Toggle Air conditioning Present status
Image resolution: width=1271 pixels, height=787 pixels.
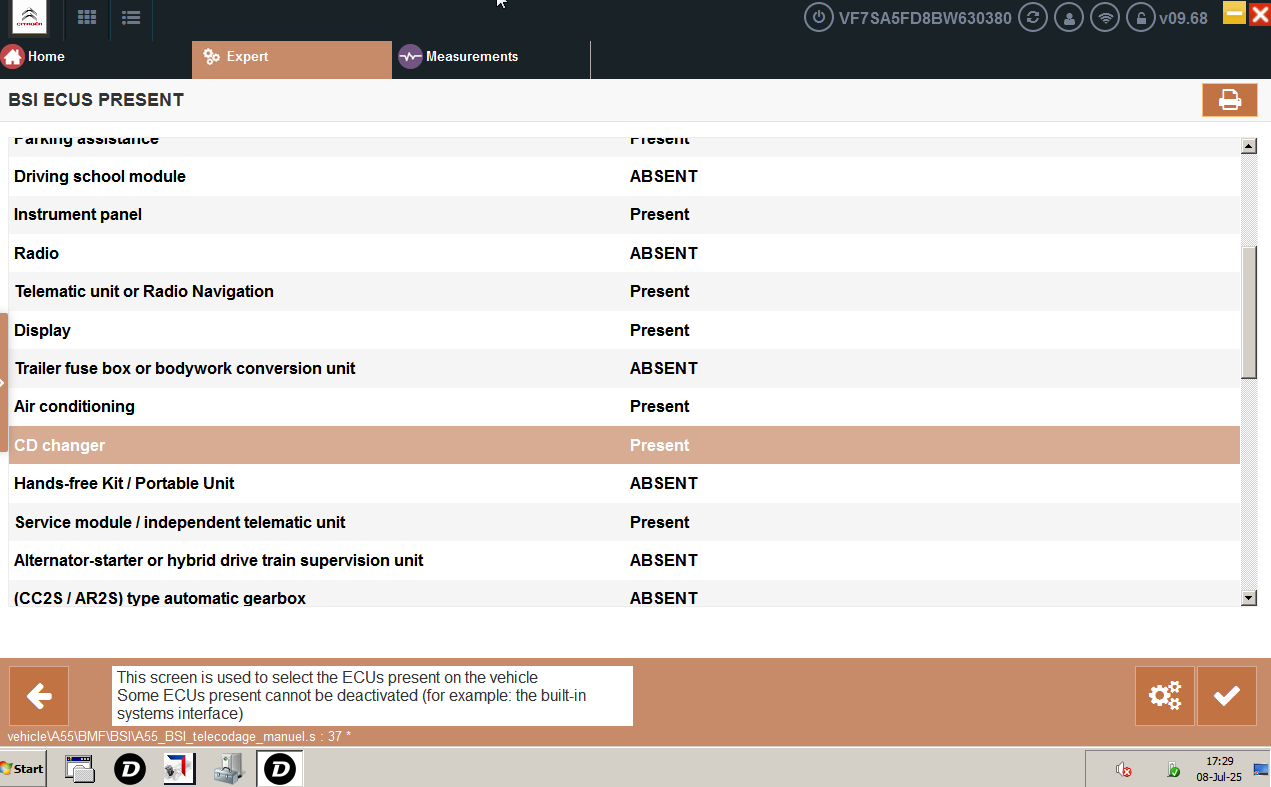coord(659,406)
